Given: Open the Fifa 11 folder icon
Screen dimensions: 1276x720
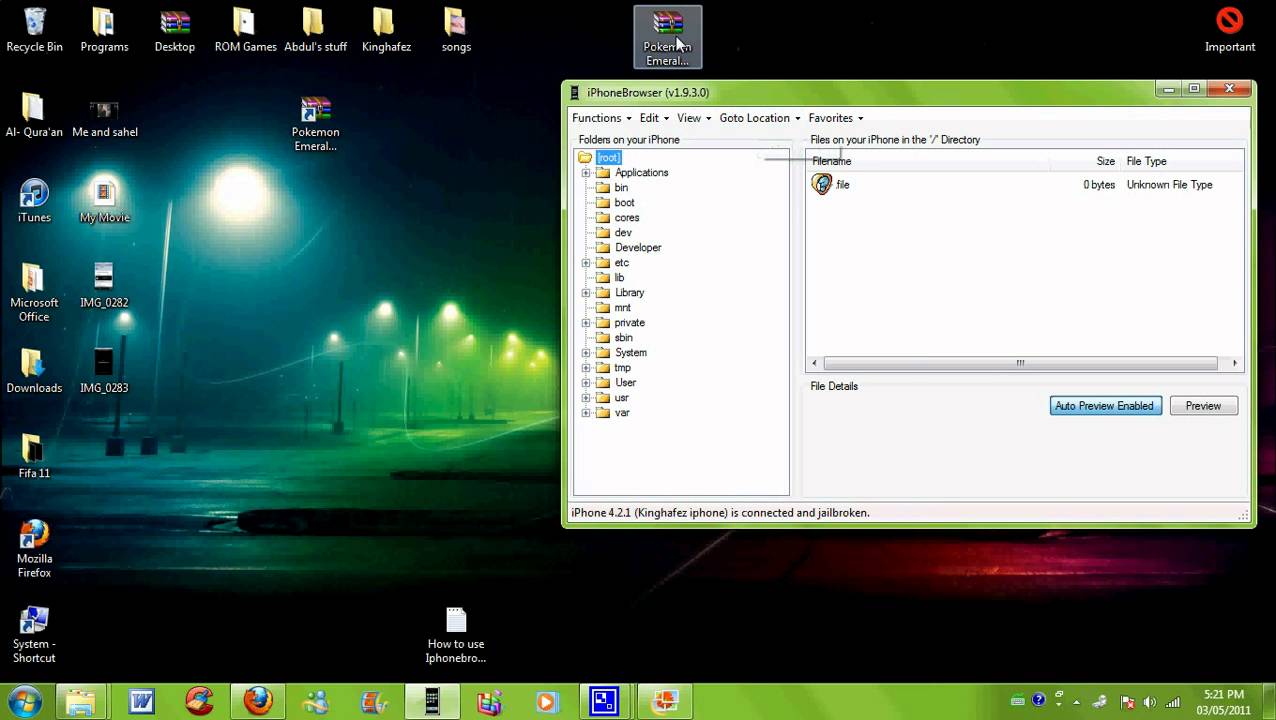Looking at the screenshot, I should pos(34,457).
